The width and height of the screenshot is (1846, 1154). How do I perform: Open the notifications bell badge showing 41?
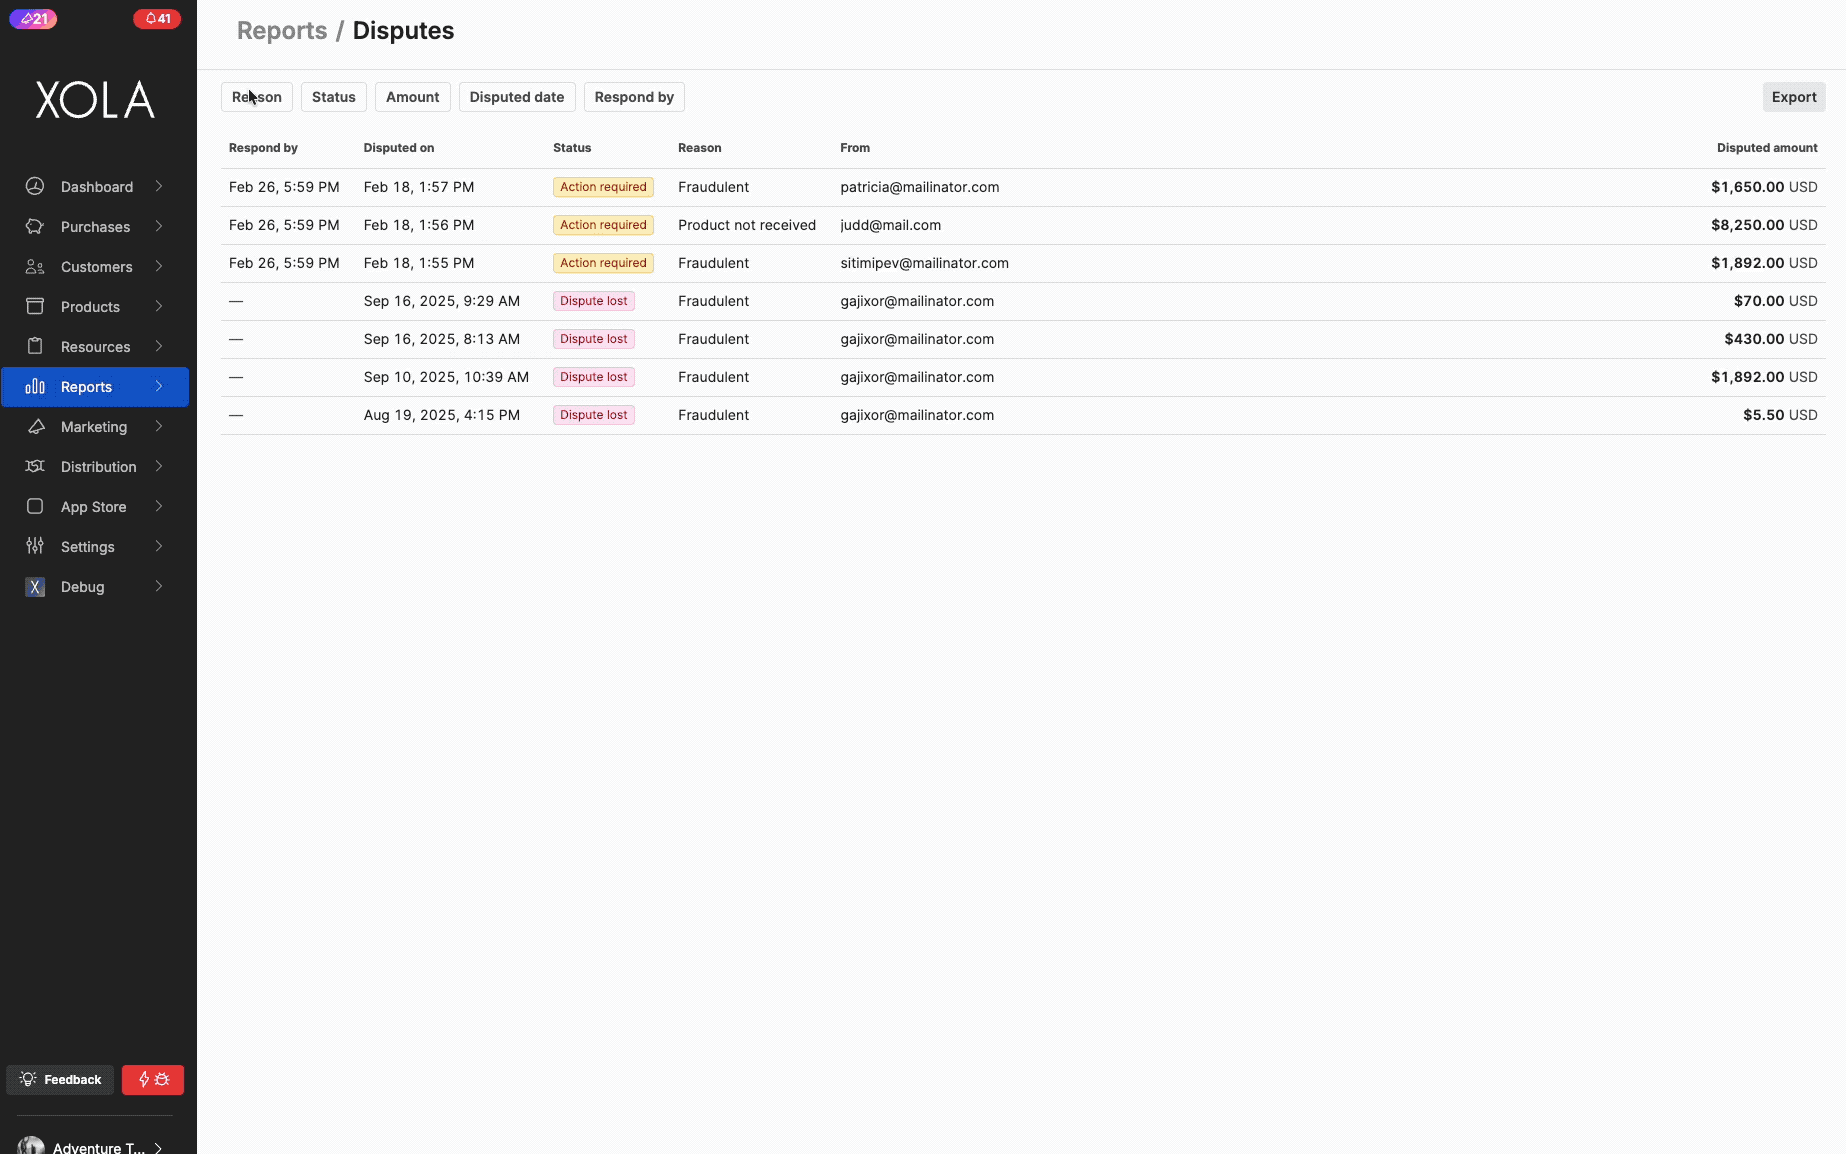(156, 18)
